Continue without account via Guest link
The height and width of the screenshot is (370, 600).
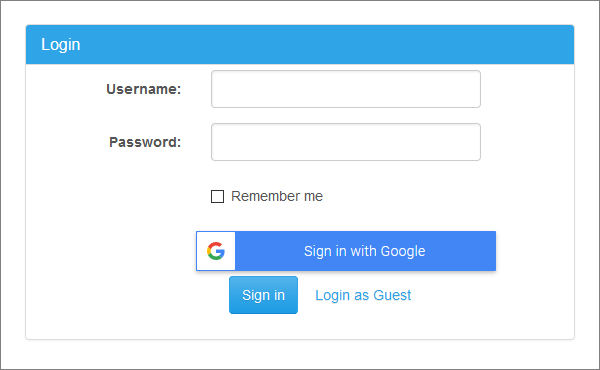point(363,295)
